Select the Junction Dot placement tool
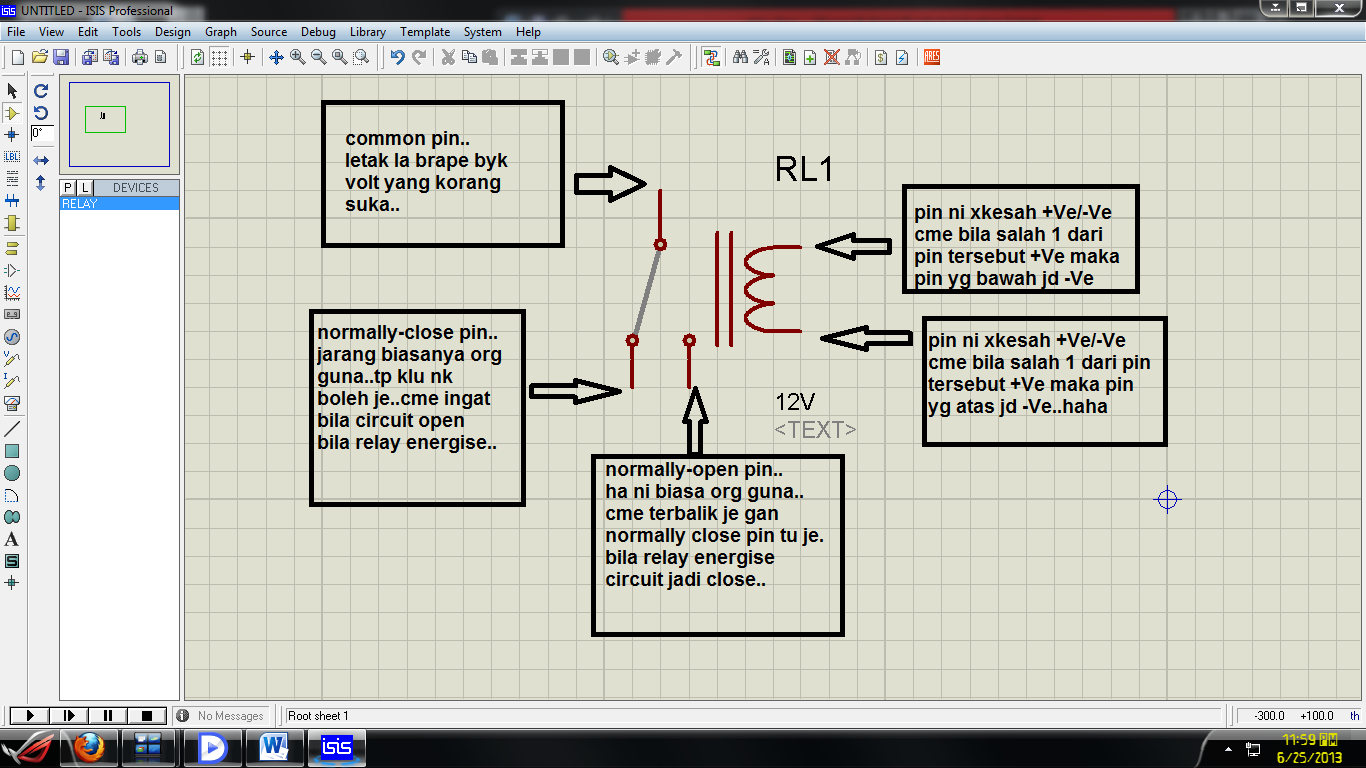 (x=13, y=135)
